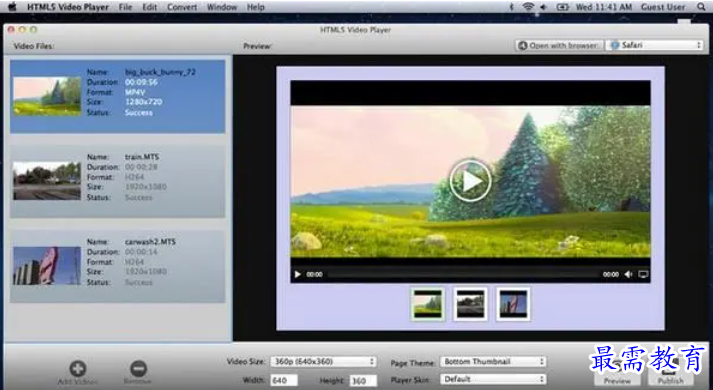Toggle fullscreen icon in player bar
Image resolution: width=713 pixels, height=390 pixels.
pos(643,274)
